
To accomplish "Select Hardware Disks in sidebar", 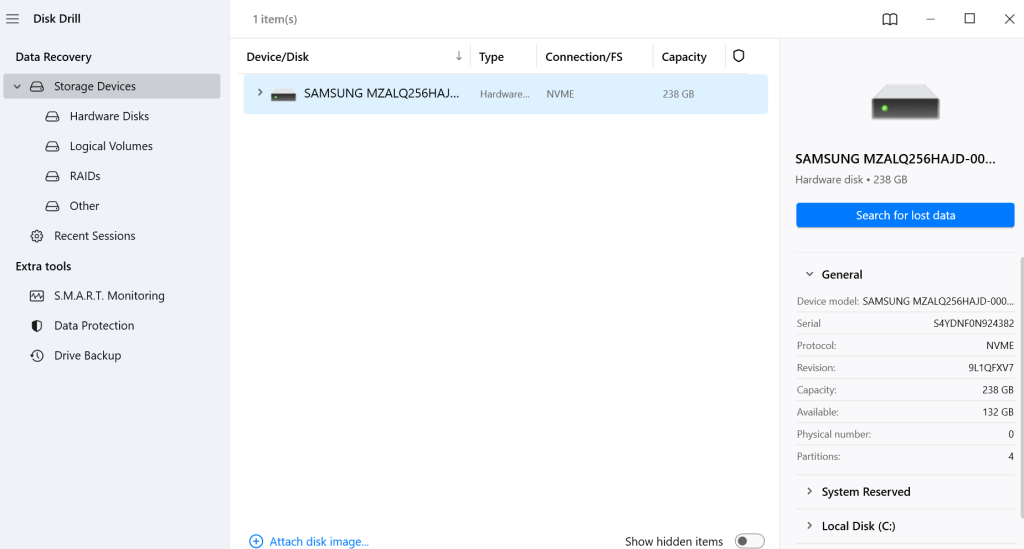I will 109,116.
